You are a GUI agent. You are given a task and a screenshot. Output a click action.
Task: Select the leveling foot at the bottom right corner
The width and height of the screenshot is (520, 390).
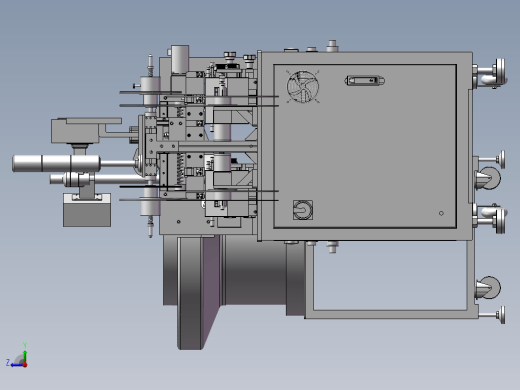pyautogui.click(x=493, y=315)
